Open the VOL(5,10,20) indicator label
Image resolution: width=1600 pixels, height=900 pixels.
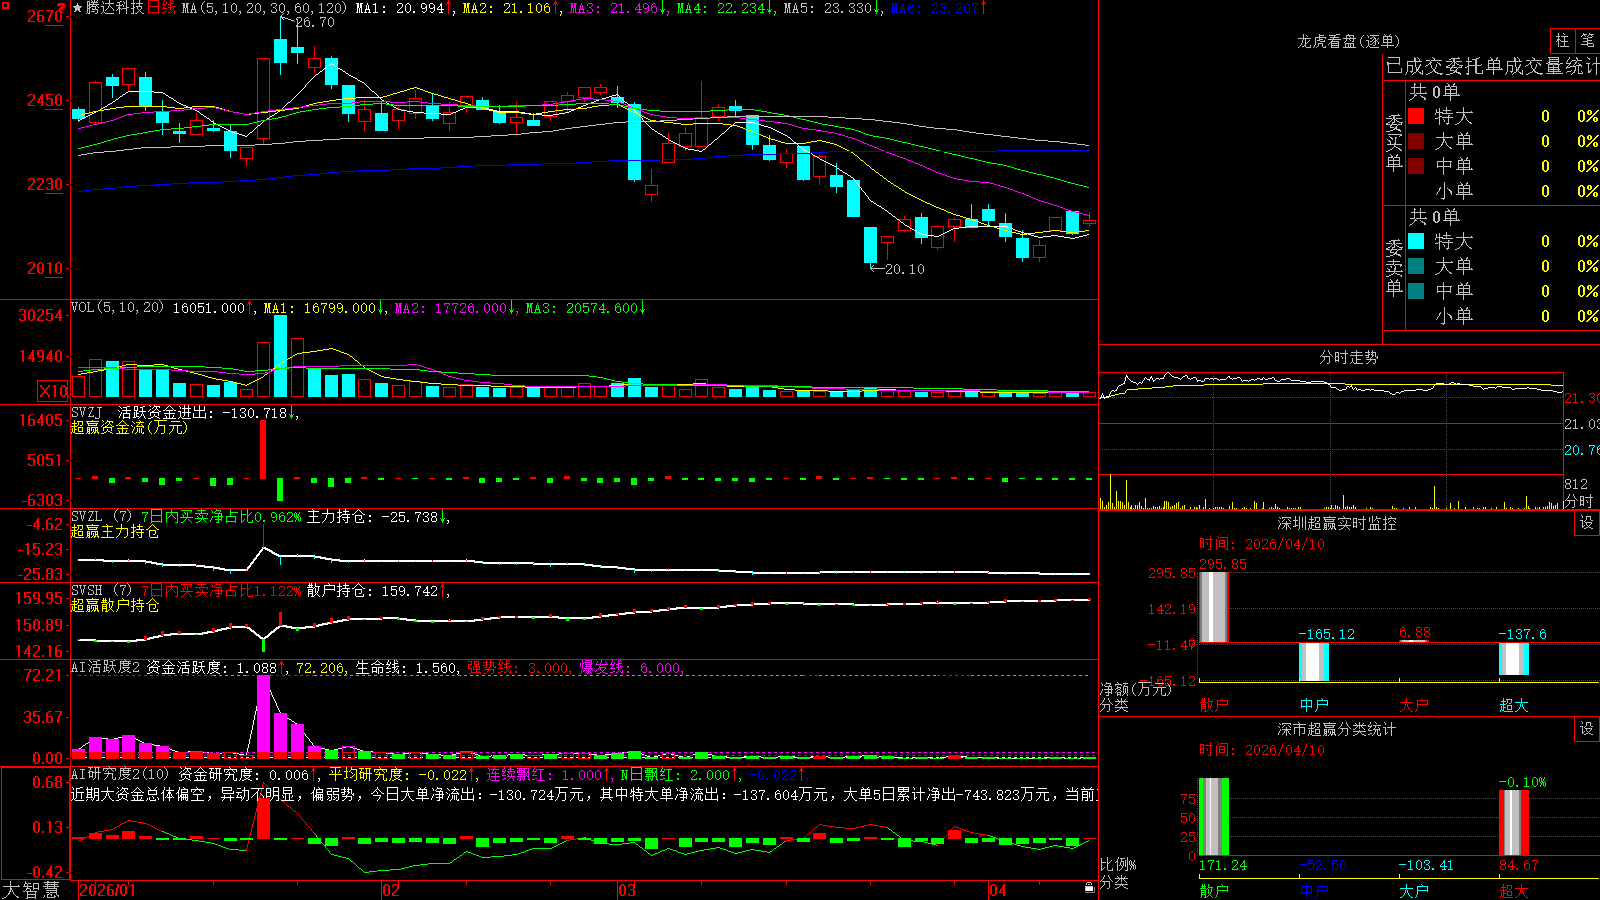pos(117,308)
